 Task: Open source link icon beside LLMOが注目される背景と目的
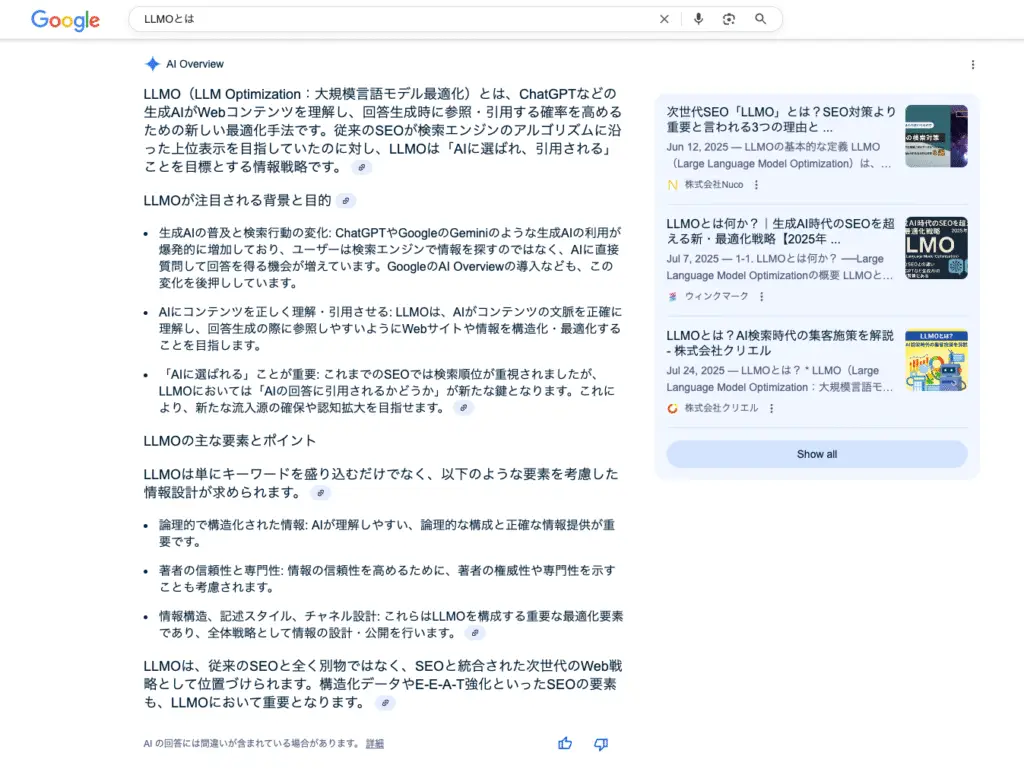346,200
